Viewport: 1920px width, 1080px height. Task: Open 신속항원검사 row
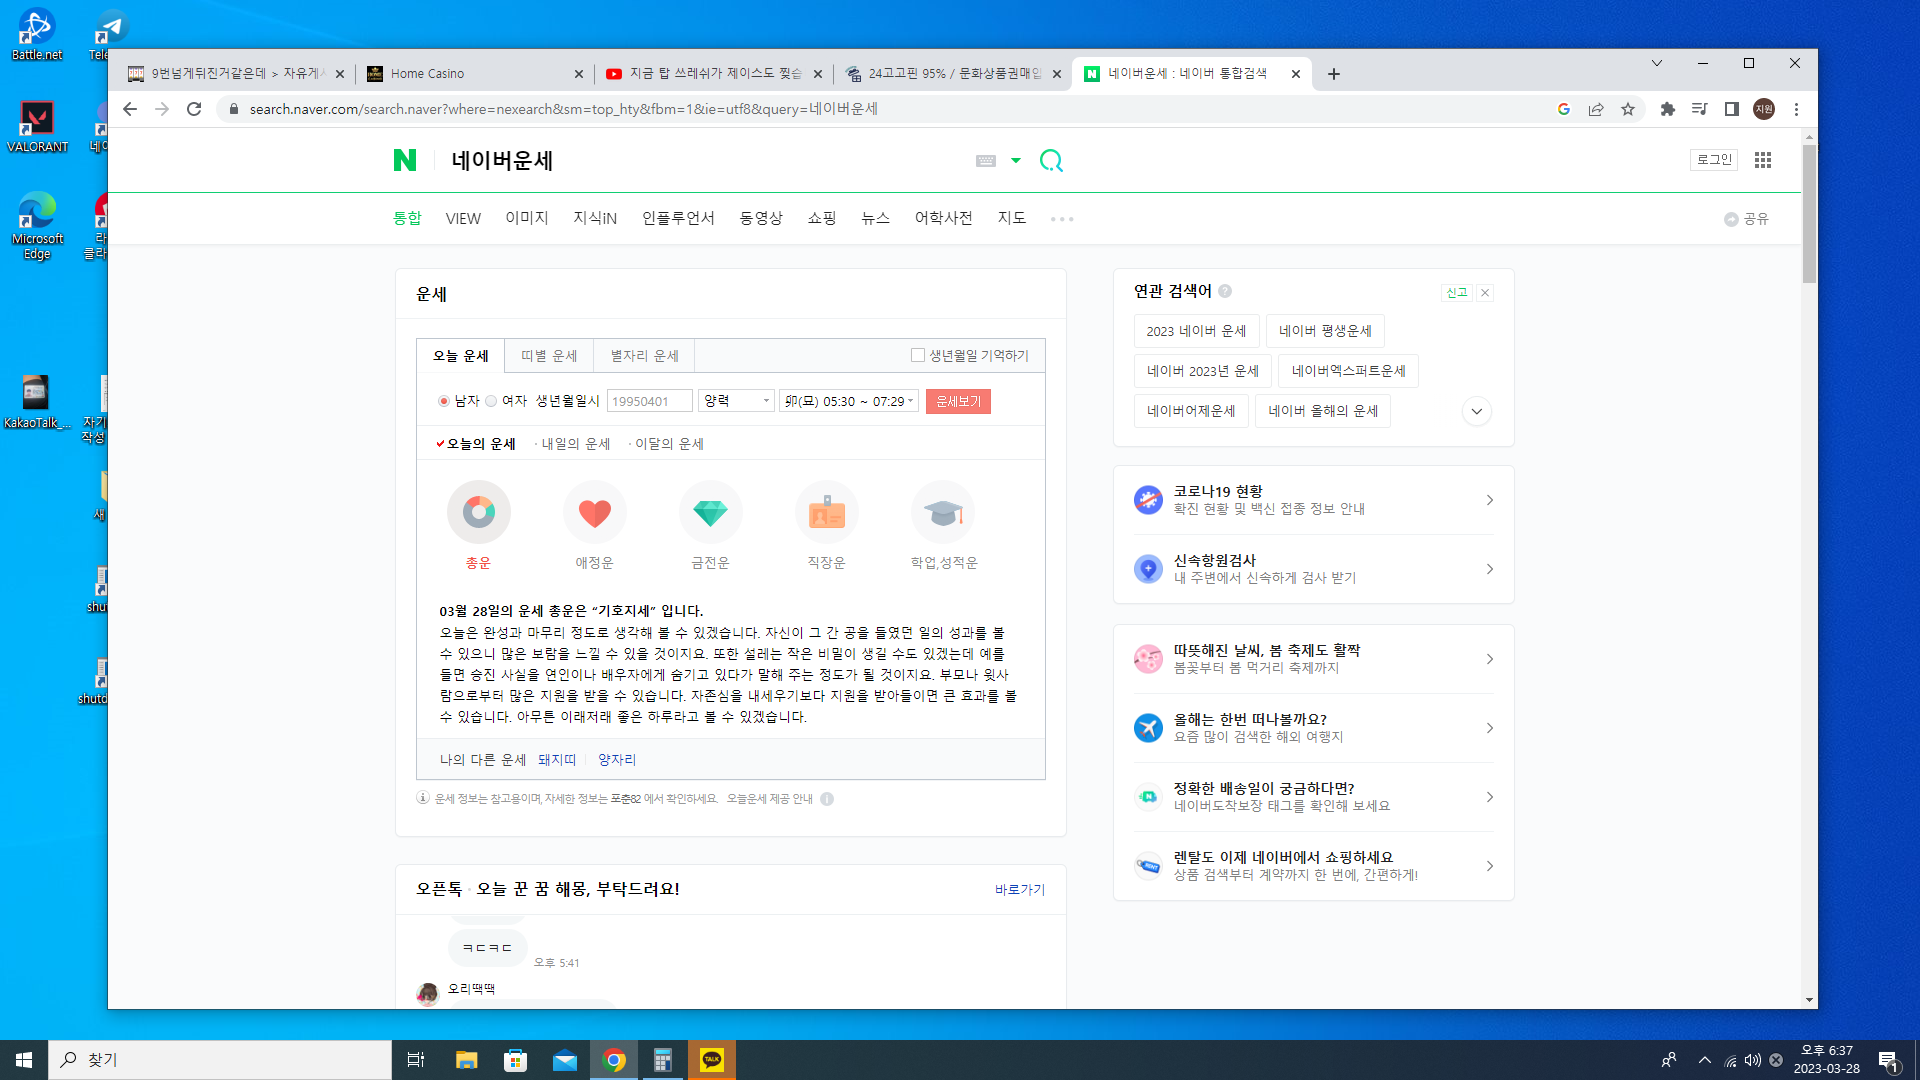click(x=1314, y=569)
